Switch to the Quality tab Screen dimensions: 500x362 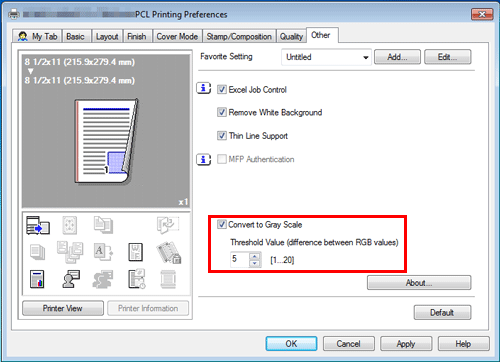(291, 36)
